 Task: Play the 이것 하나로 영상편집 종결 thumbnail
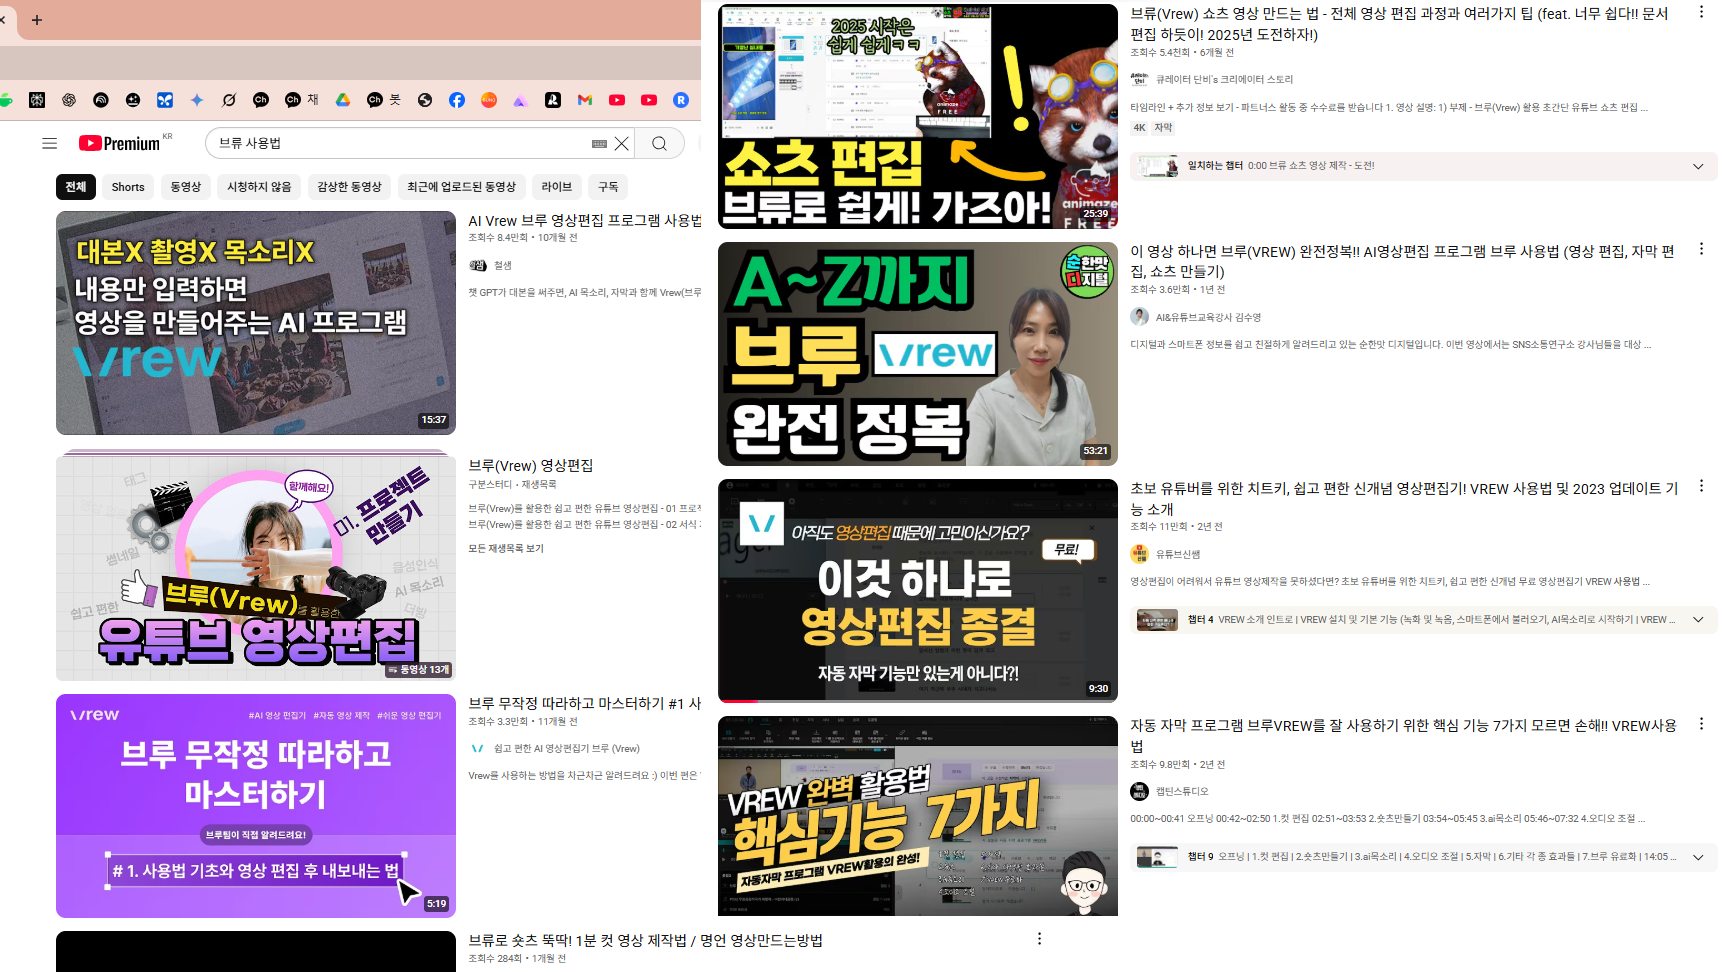click(x=918, y=591)
